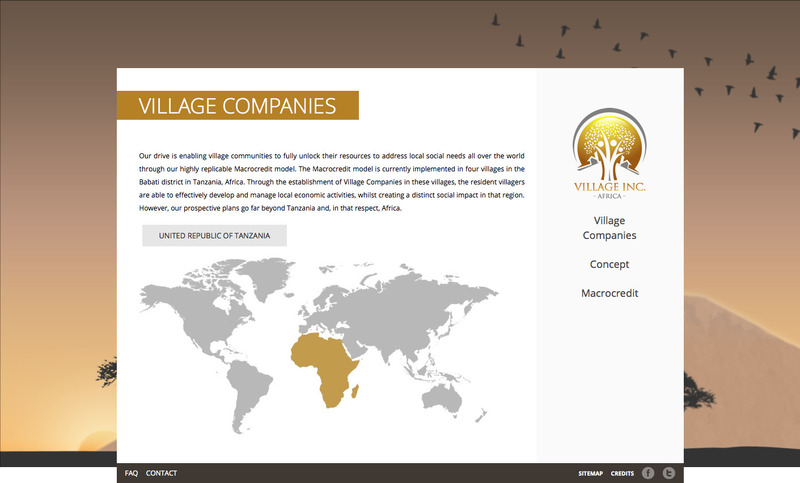Viewport: 800px width, 483px height.
Task: Open the FAQ footer link
Action: point(131,473)
